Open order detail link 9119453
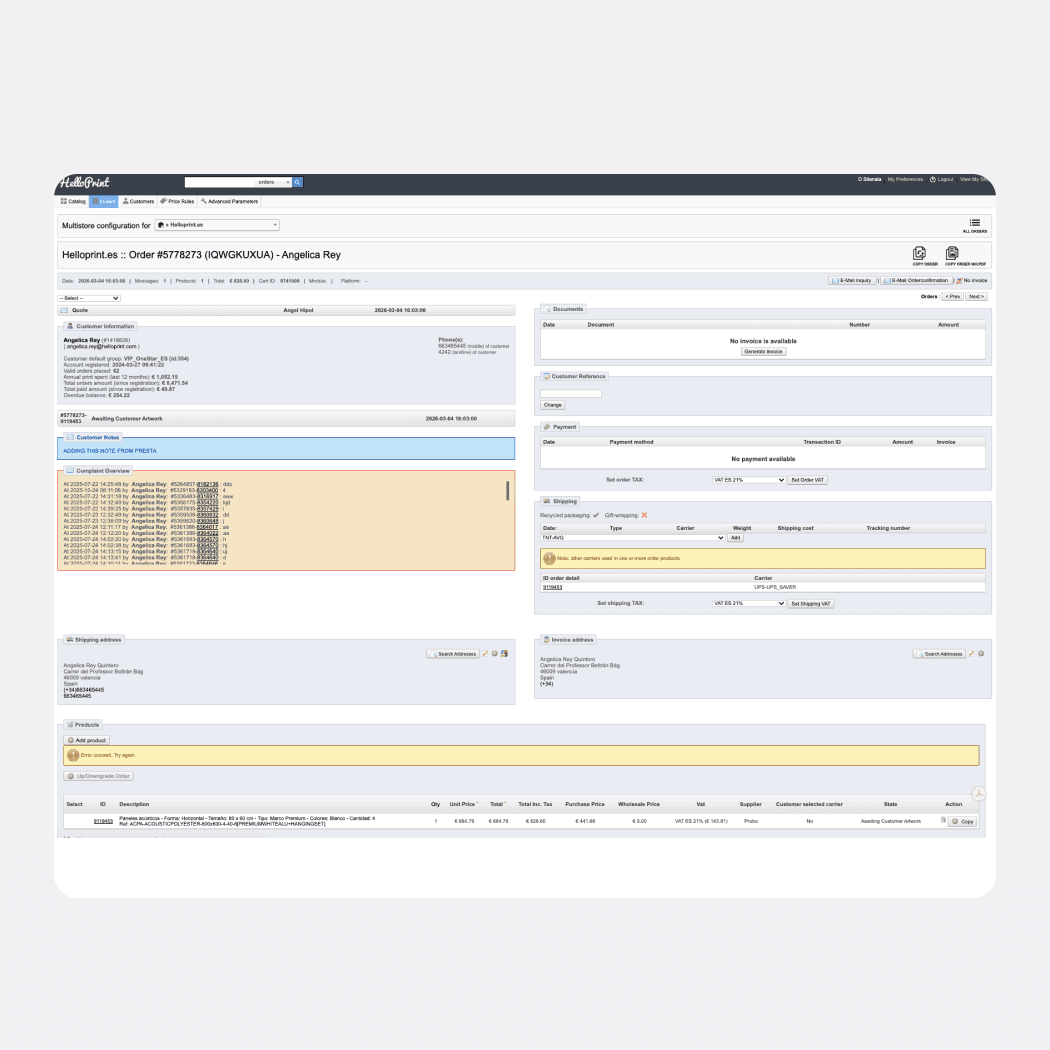This screenshot has height=1050, width=1050. (552, 587)
